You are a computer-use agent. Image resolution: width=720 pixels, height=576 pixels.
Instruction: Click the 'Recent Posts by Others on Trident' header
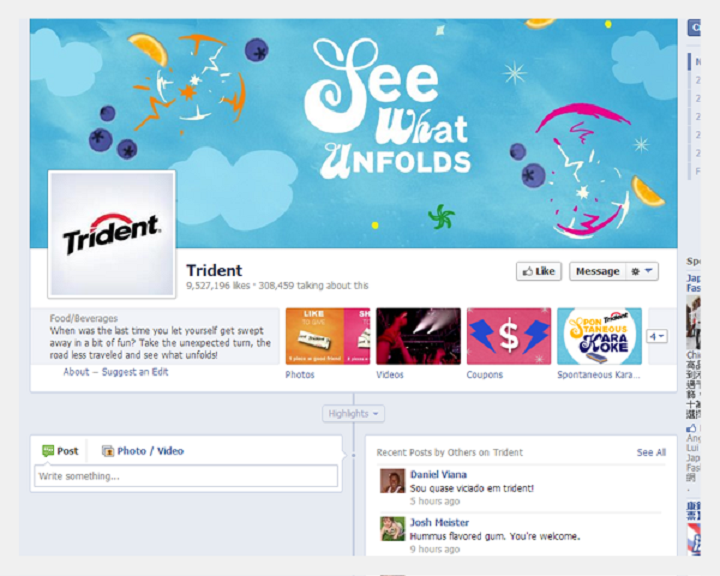click(x=450, y=452)
